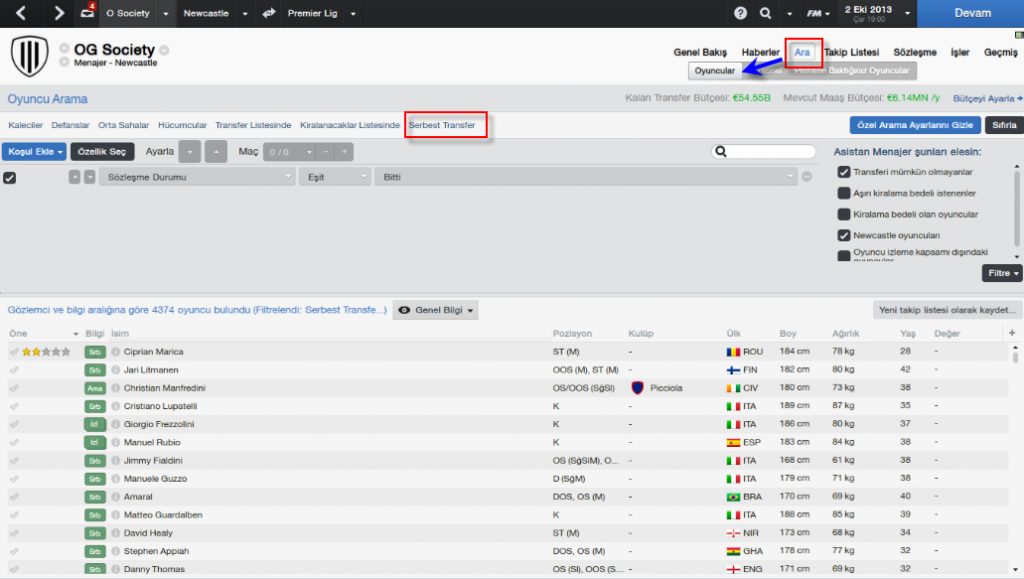Click the swap arrows icon next to Newcastle
Image resolution: width=1024 pixels, height=579 pixels.
coord(270,13)
